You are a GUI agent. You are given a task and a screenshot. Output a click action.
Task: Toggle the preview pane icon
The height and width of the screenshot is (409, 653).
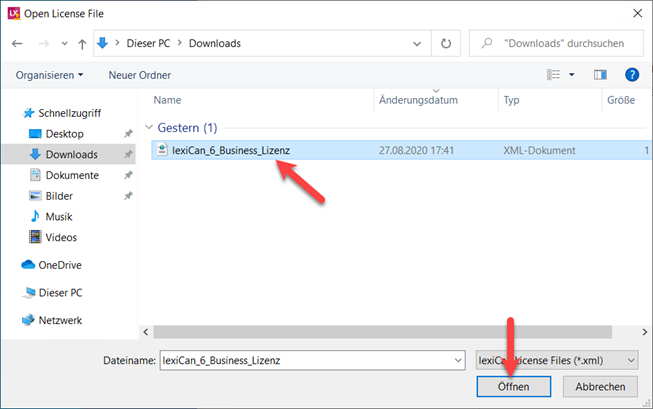tap(601, 75)
